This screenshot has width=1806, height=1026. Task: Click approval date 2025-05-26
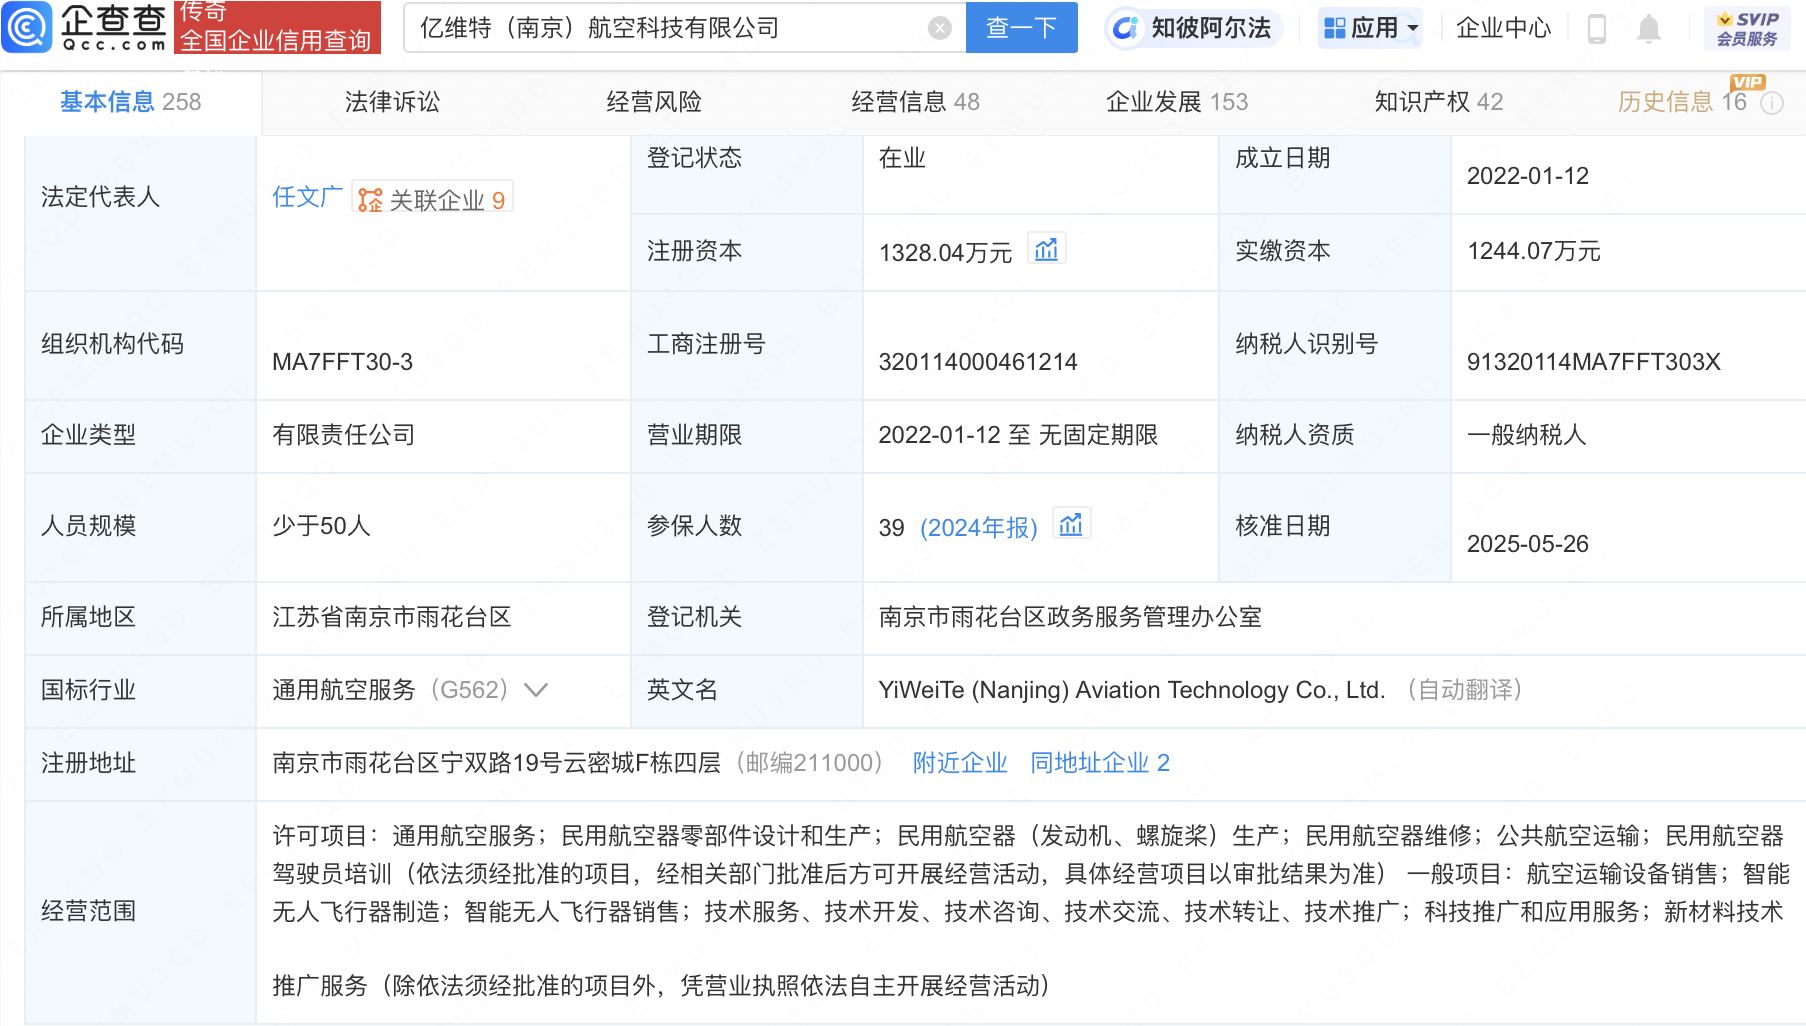point(1527,544)
